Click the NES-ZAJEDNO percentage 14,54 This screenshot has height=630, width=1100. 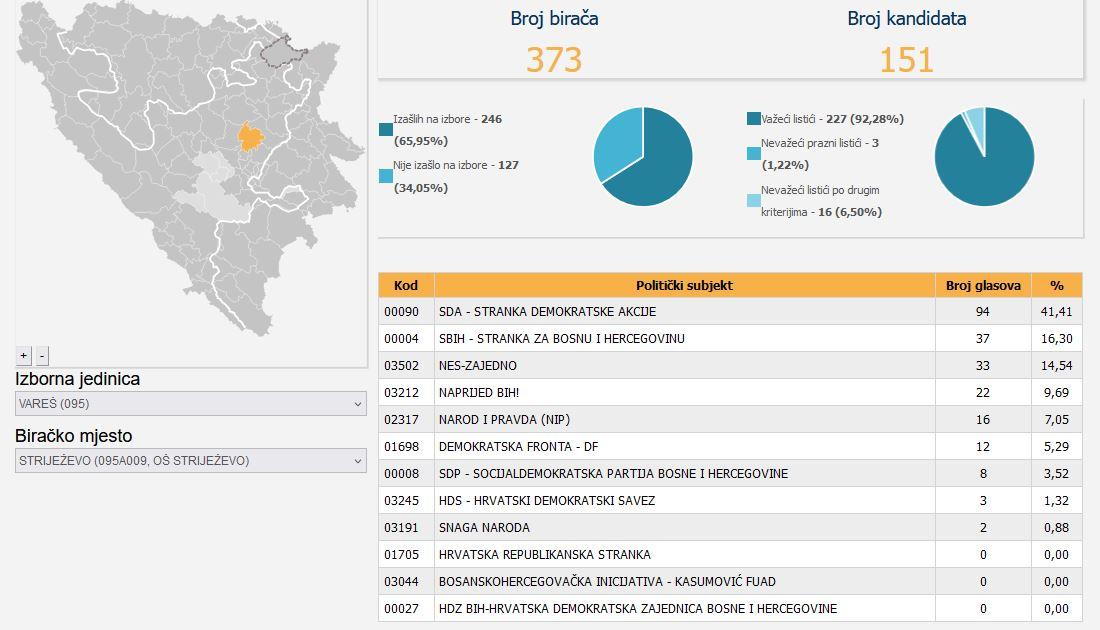click(1057, 366)
